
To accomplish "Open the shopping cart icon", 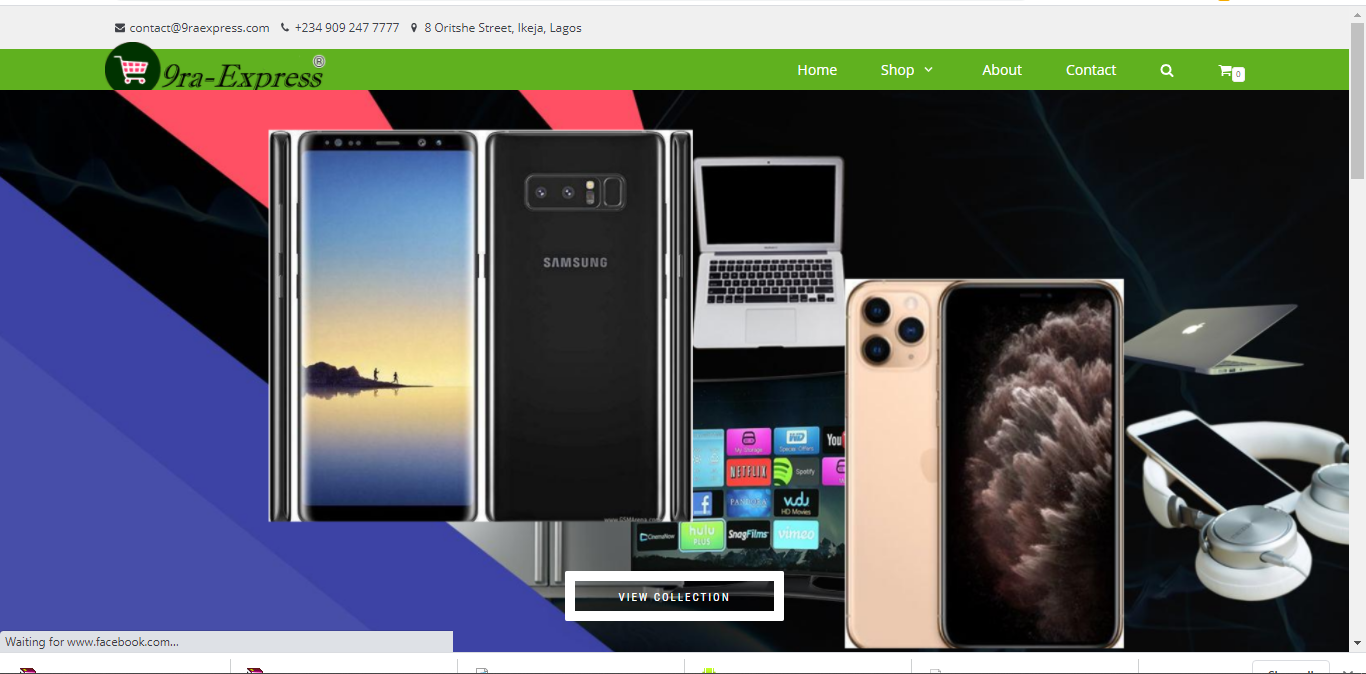I will 1225,70.
